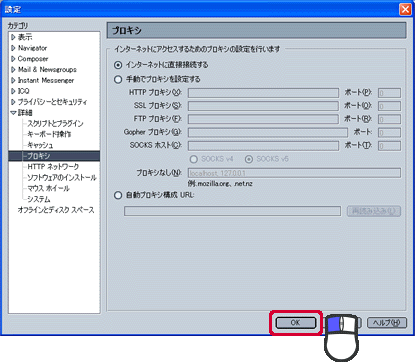Image resolution: width=415 pixels, height=362 pixels.
Task: Click the ヘルプ button
Action: click(387, 323)
